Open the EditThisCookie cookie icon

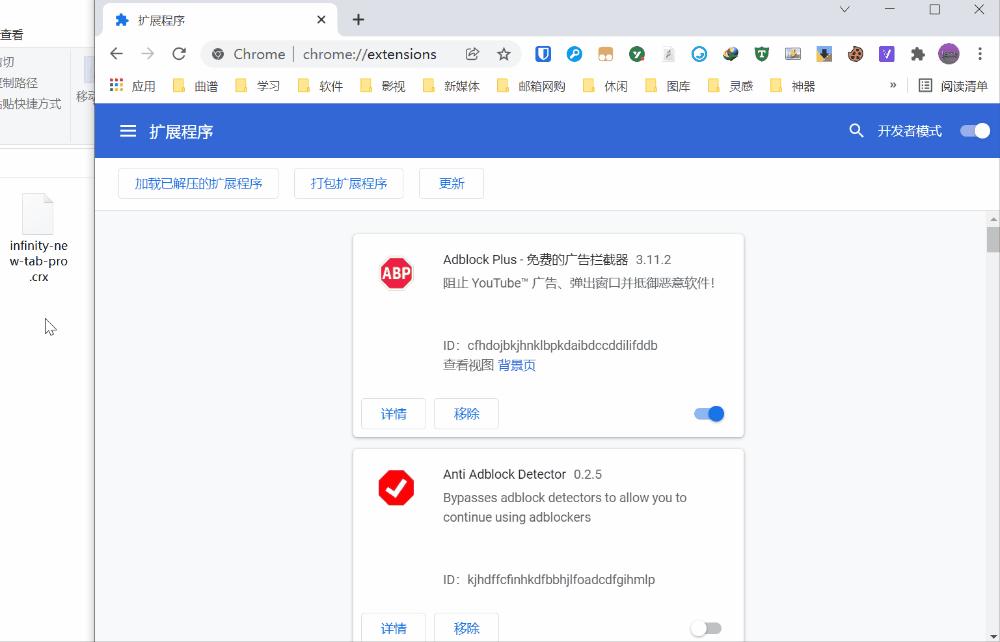click(x=856, y=54)
